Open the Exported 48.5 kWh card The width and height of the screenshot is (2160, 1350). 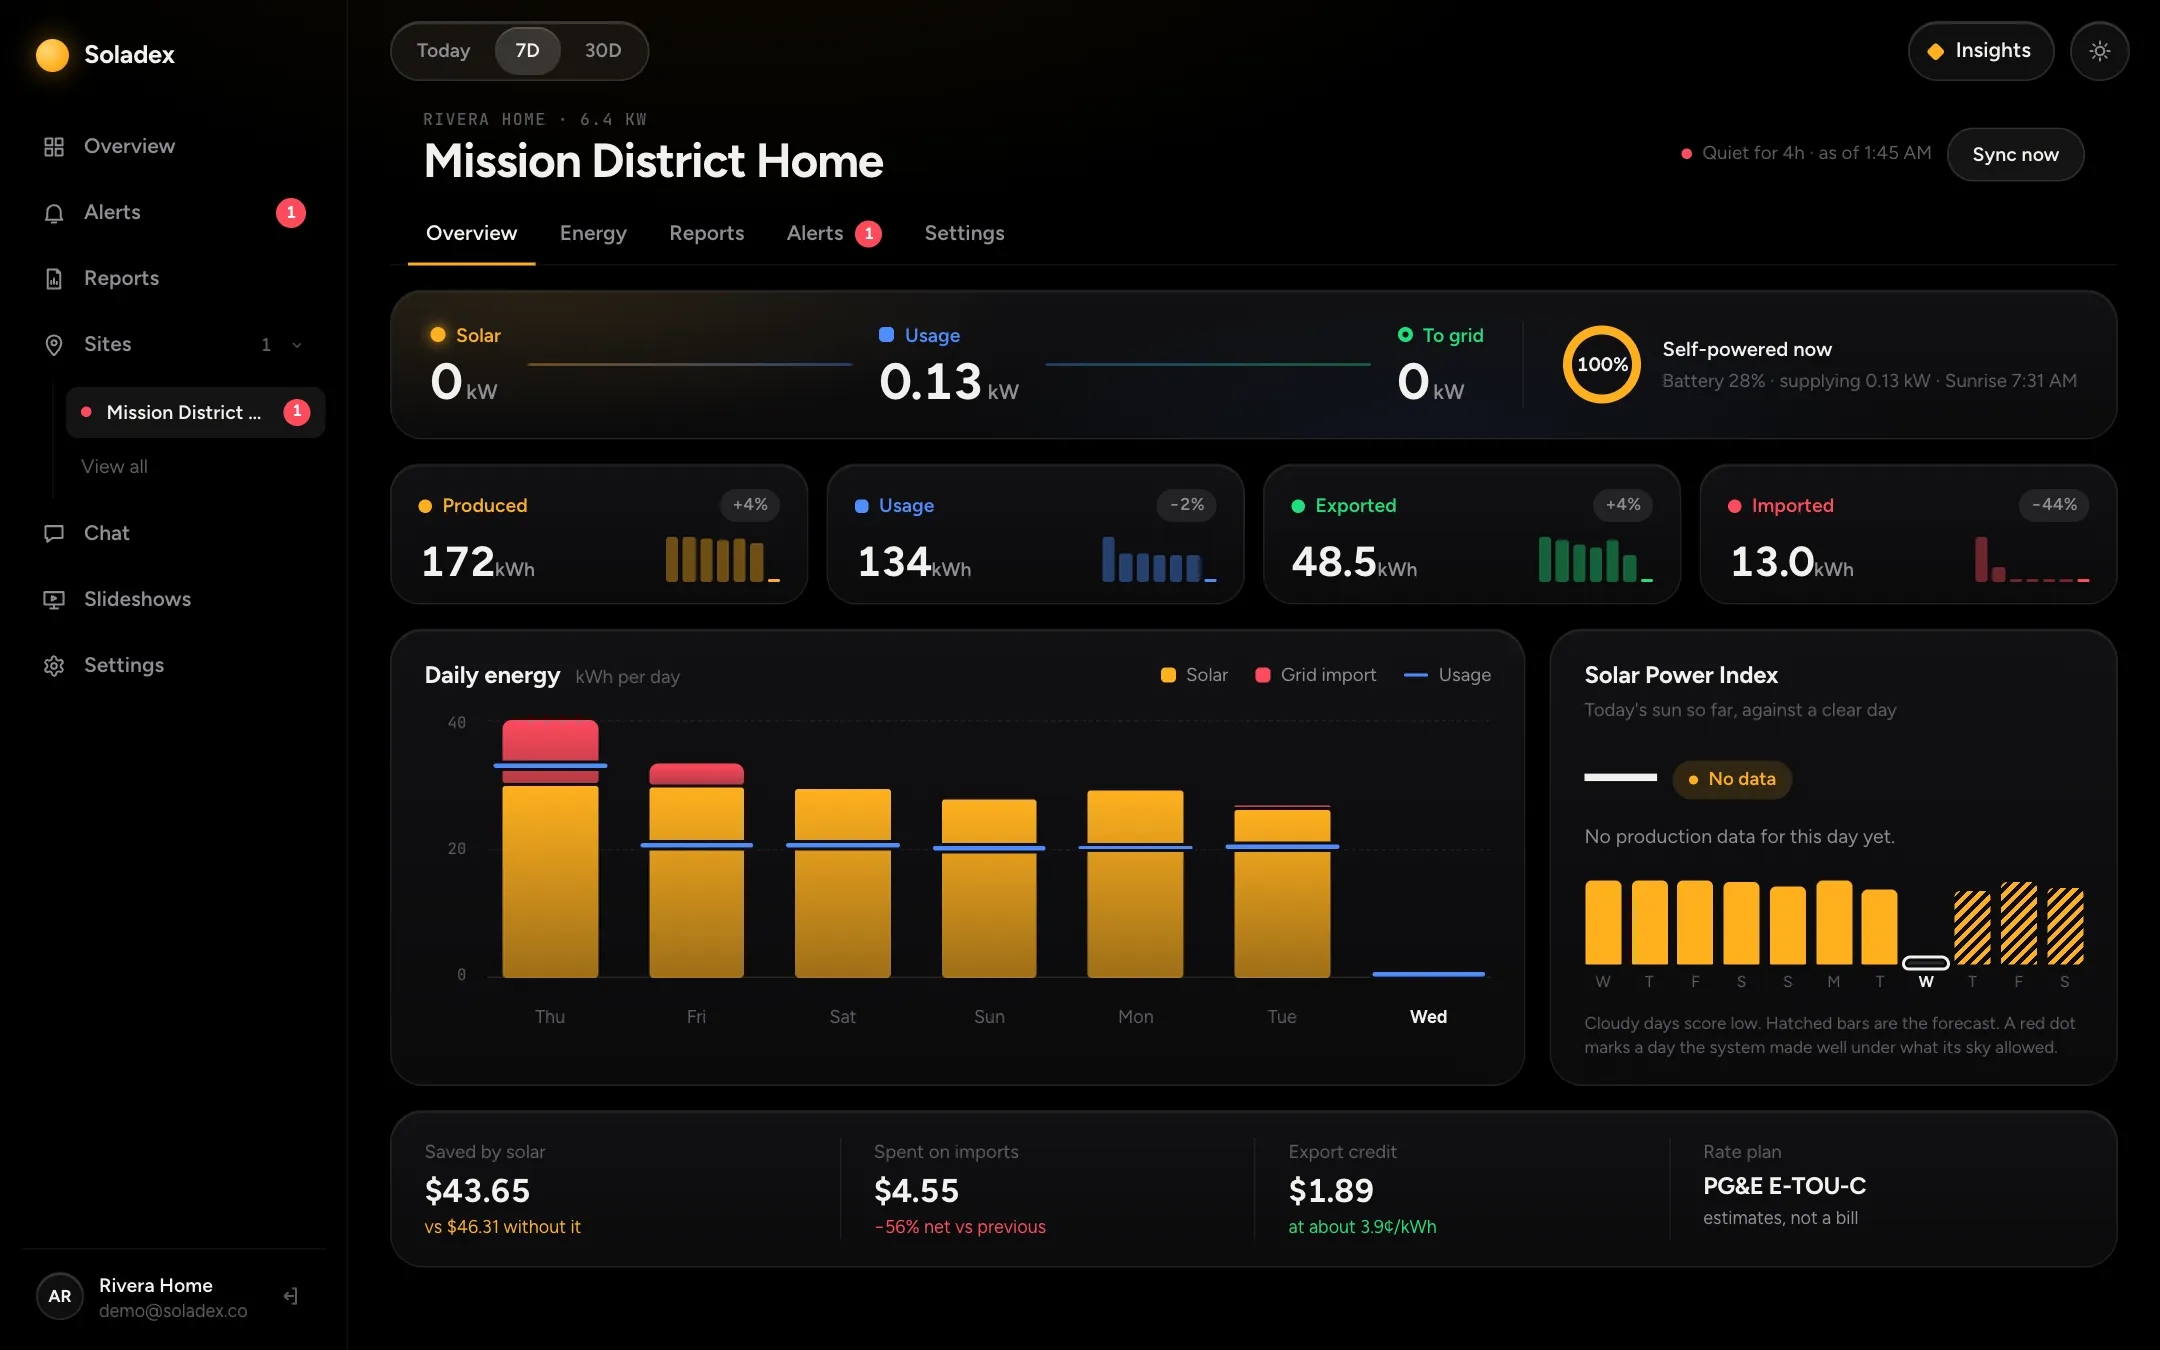[x=1472, y=534]
